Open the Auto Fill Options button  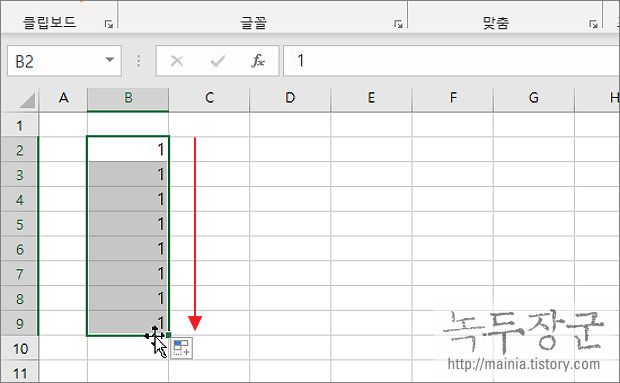(182, 348)
